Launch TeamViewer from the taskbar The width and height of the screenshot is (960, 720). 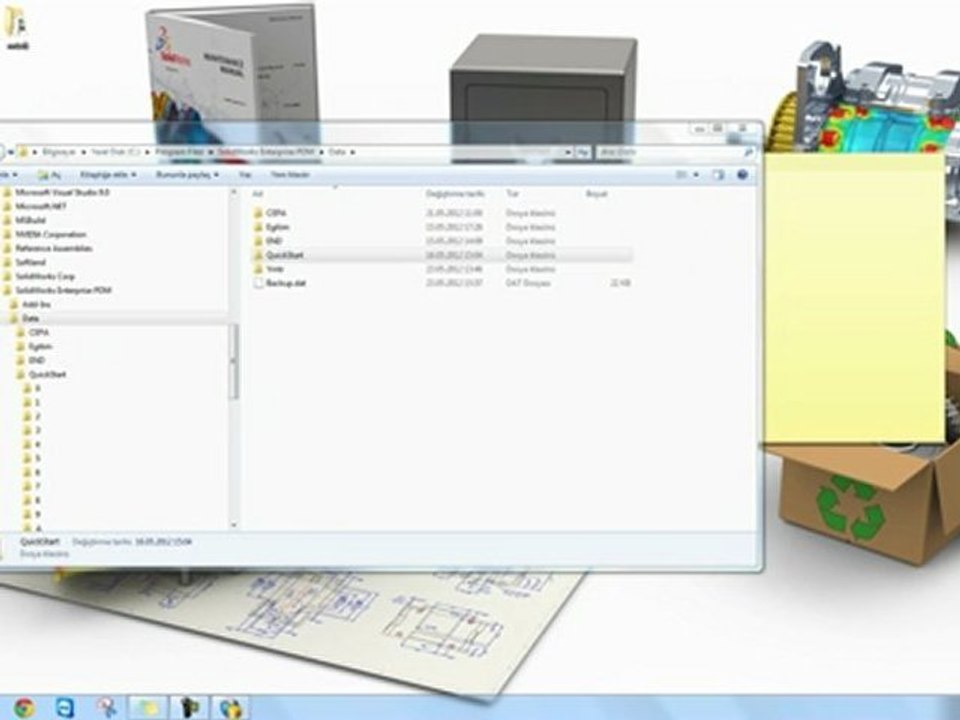pyautogui.click(x=64, y=708)
